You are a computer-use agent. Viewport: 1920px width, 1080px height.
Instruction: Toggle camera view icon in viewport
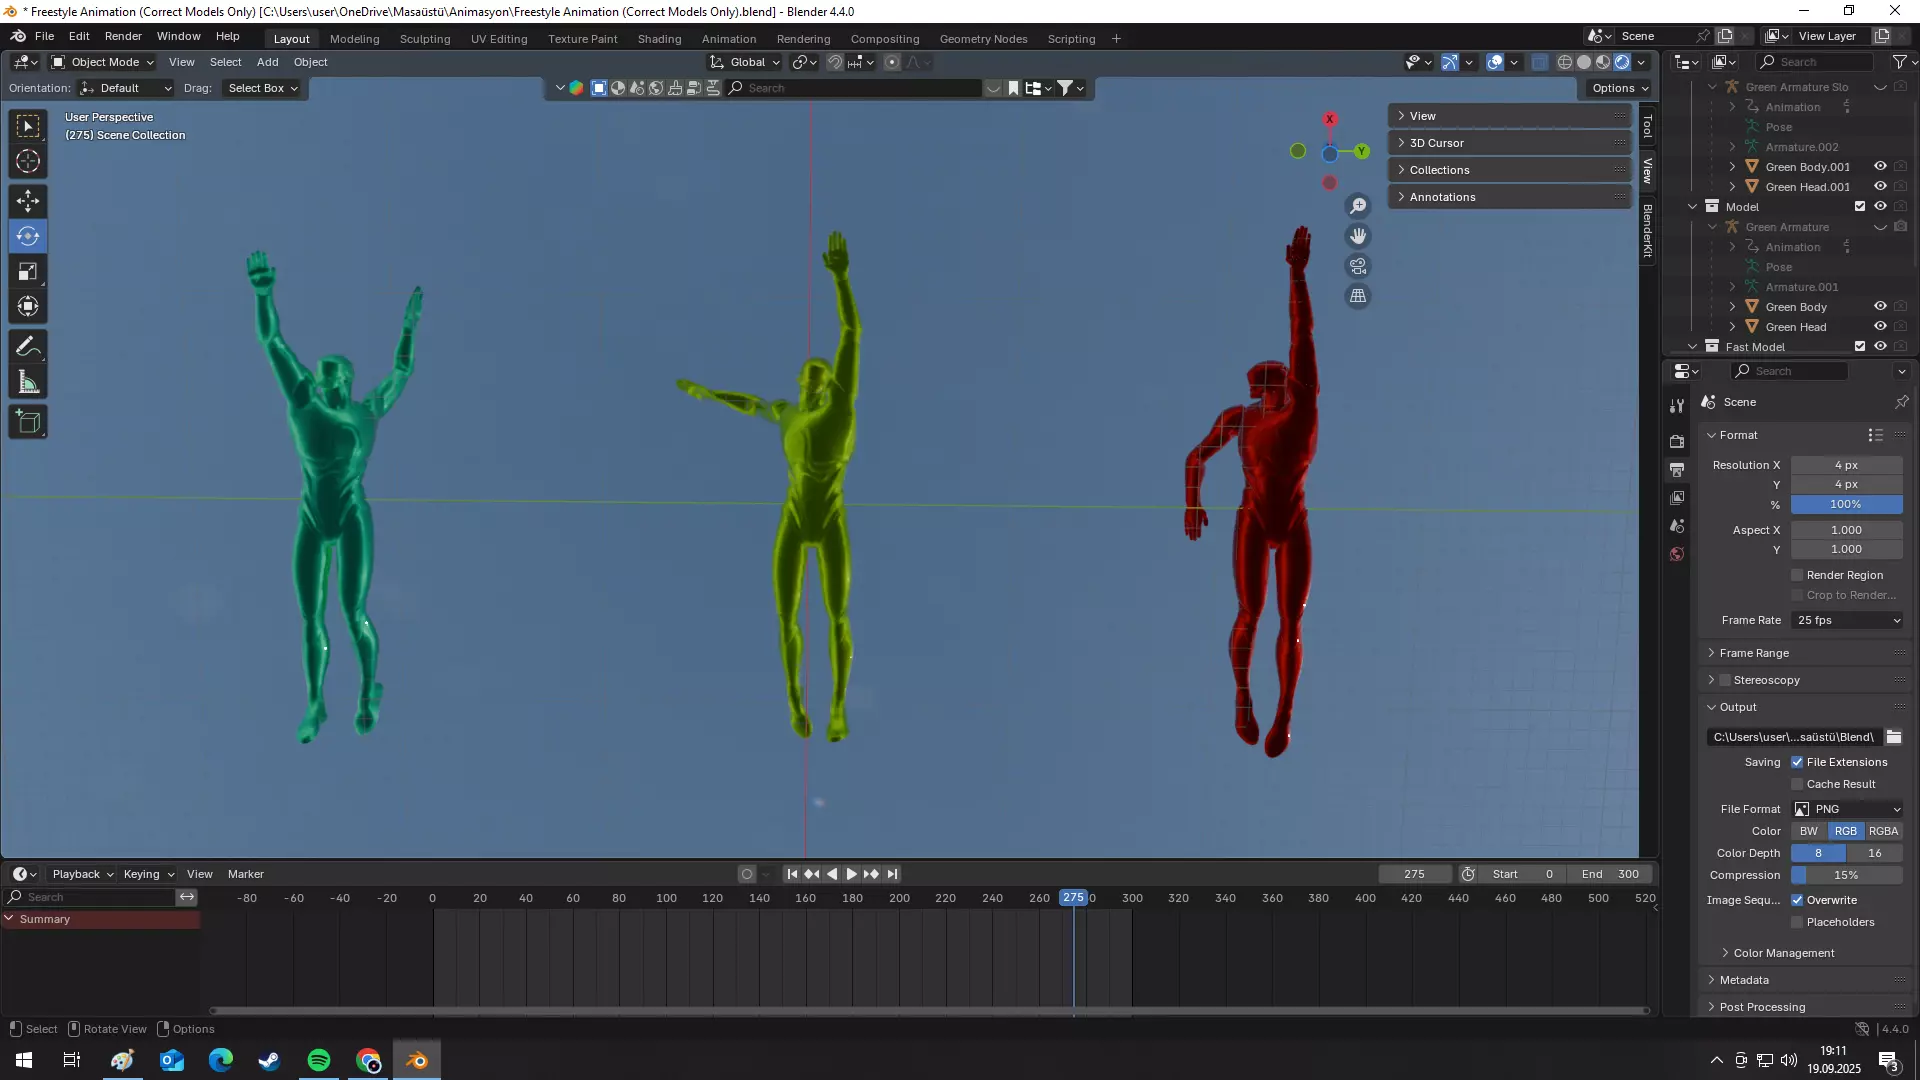(1358, 266)
